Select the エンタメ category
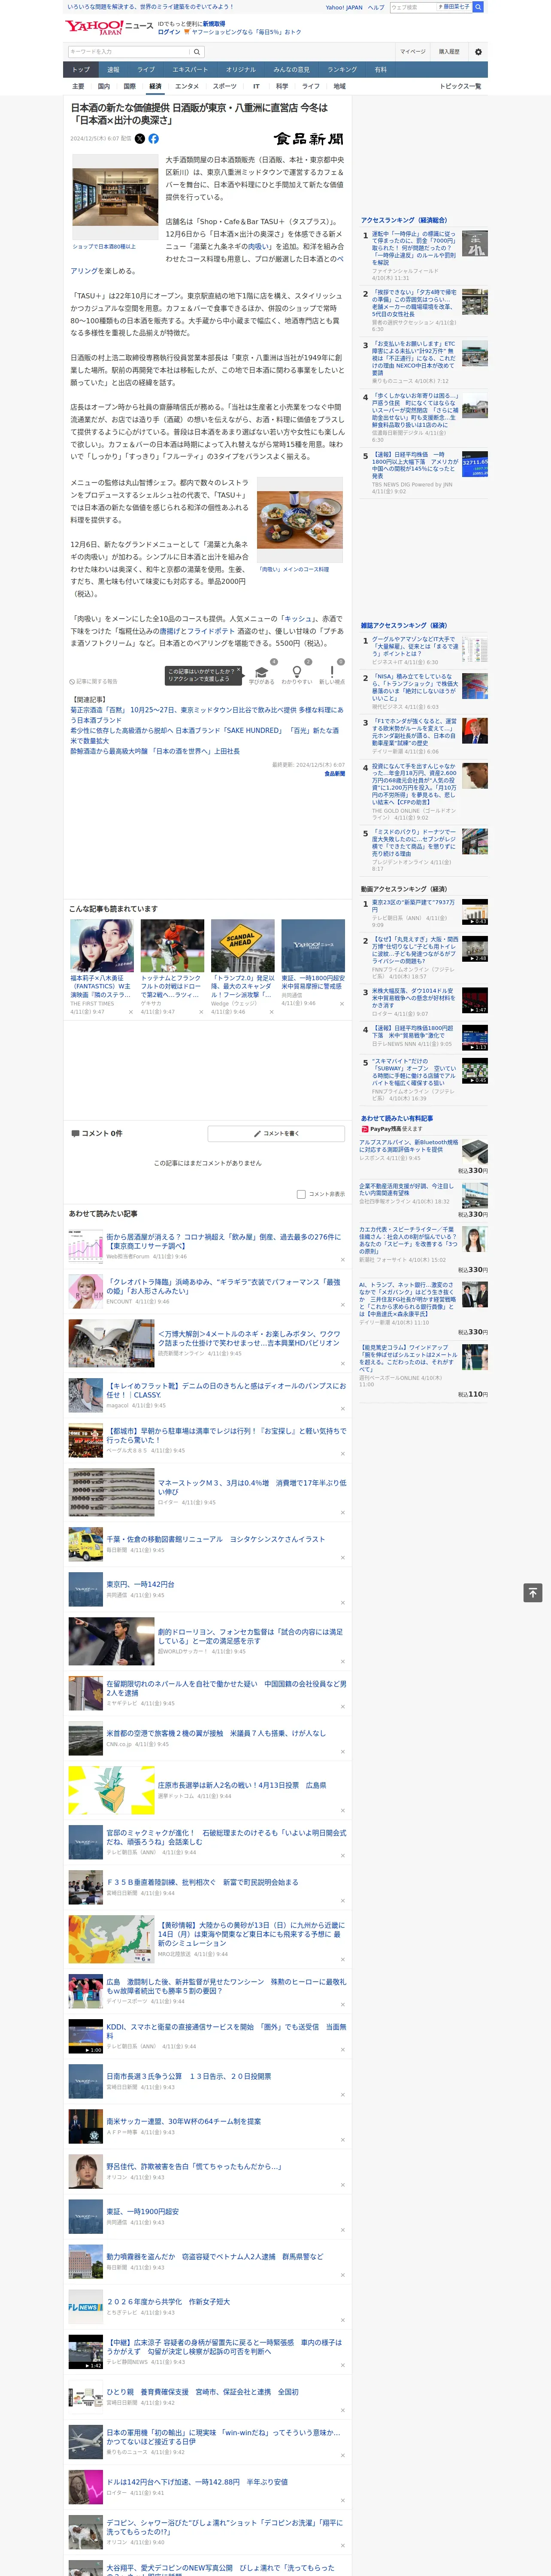 [187, 86]
